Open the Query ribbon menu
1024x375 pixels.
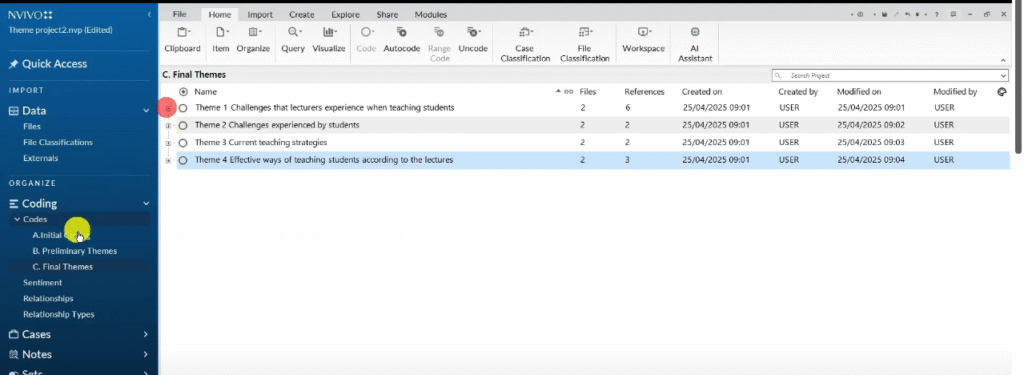tap(293, 39)
